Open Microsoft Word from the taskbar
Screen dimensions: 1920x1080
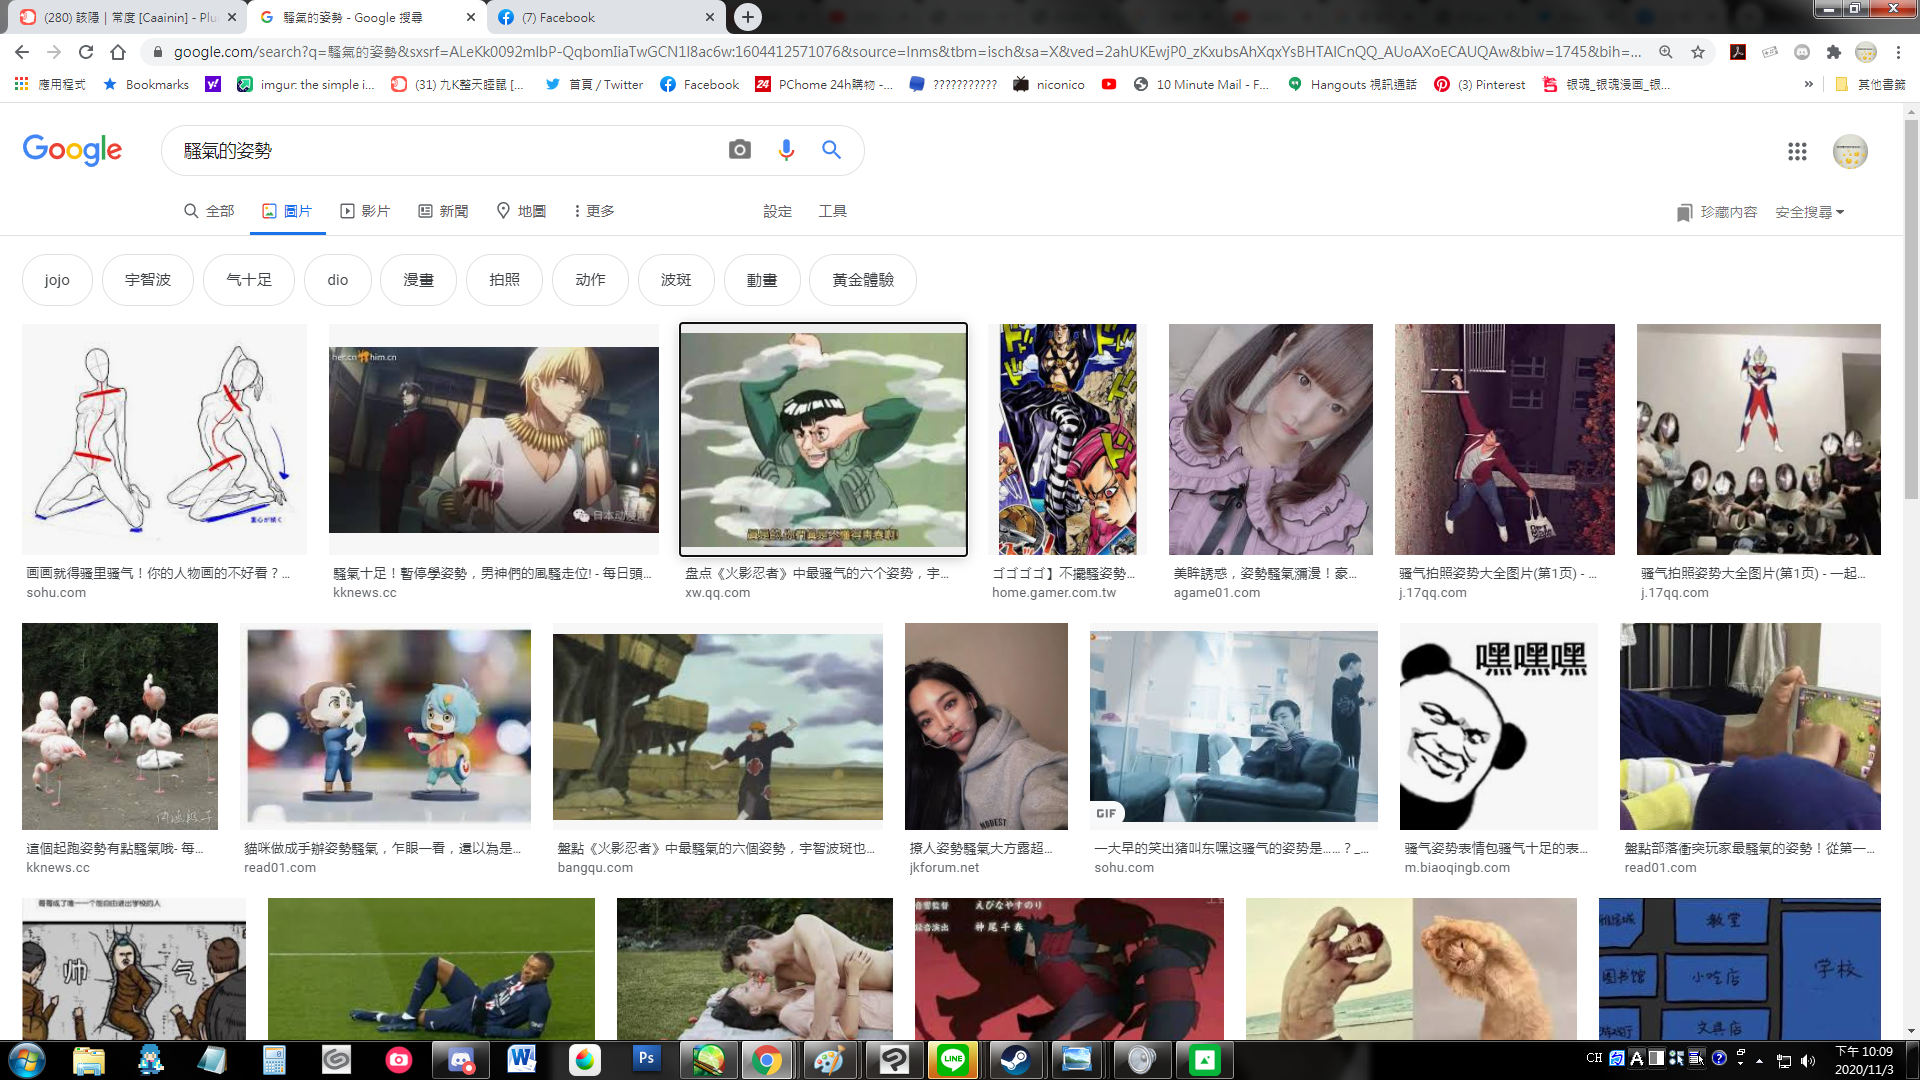(522, 1060)
